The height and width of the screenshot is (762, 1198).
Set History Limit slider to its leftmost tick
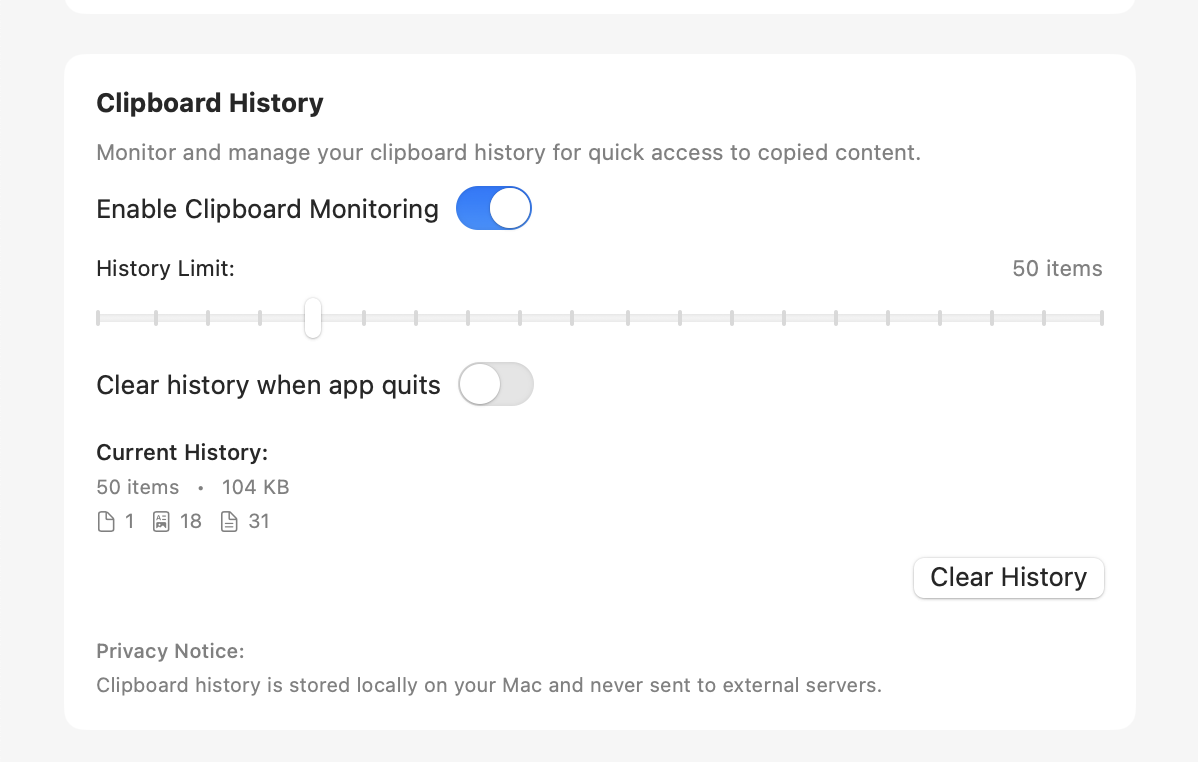click(98, 318)
